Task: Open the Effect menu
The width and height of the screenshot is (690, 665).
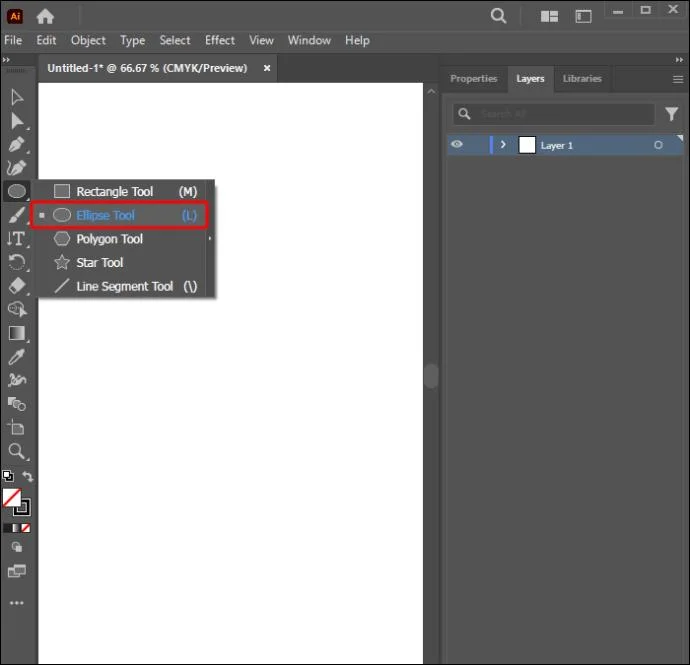Action: point(220,40)
